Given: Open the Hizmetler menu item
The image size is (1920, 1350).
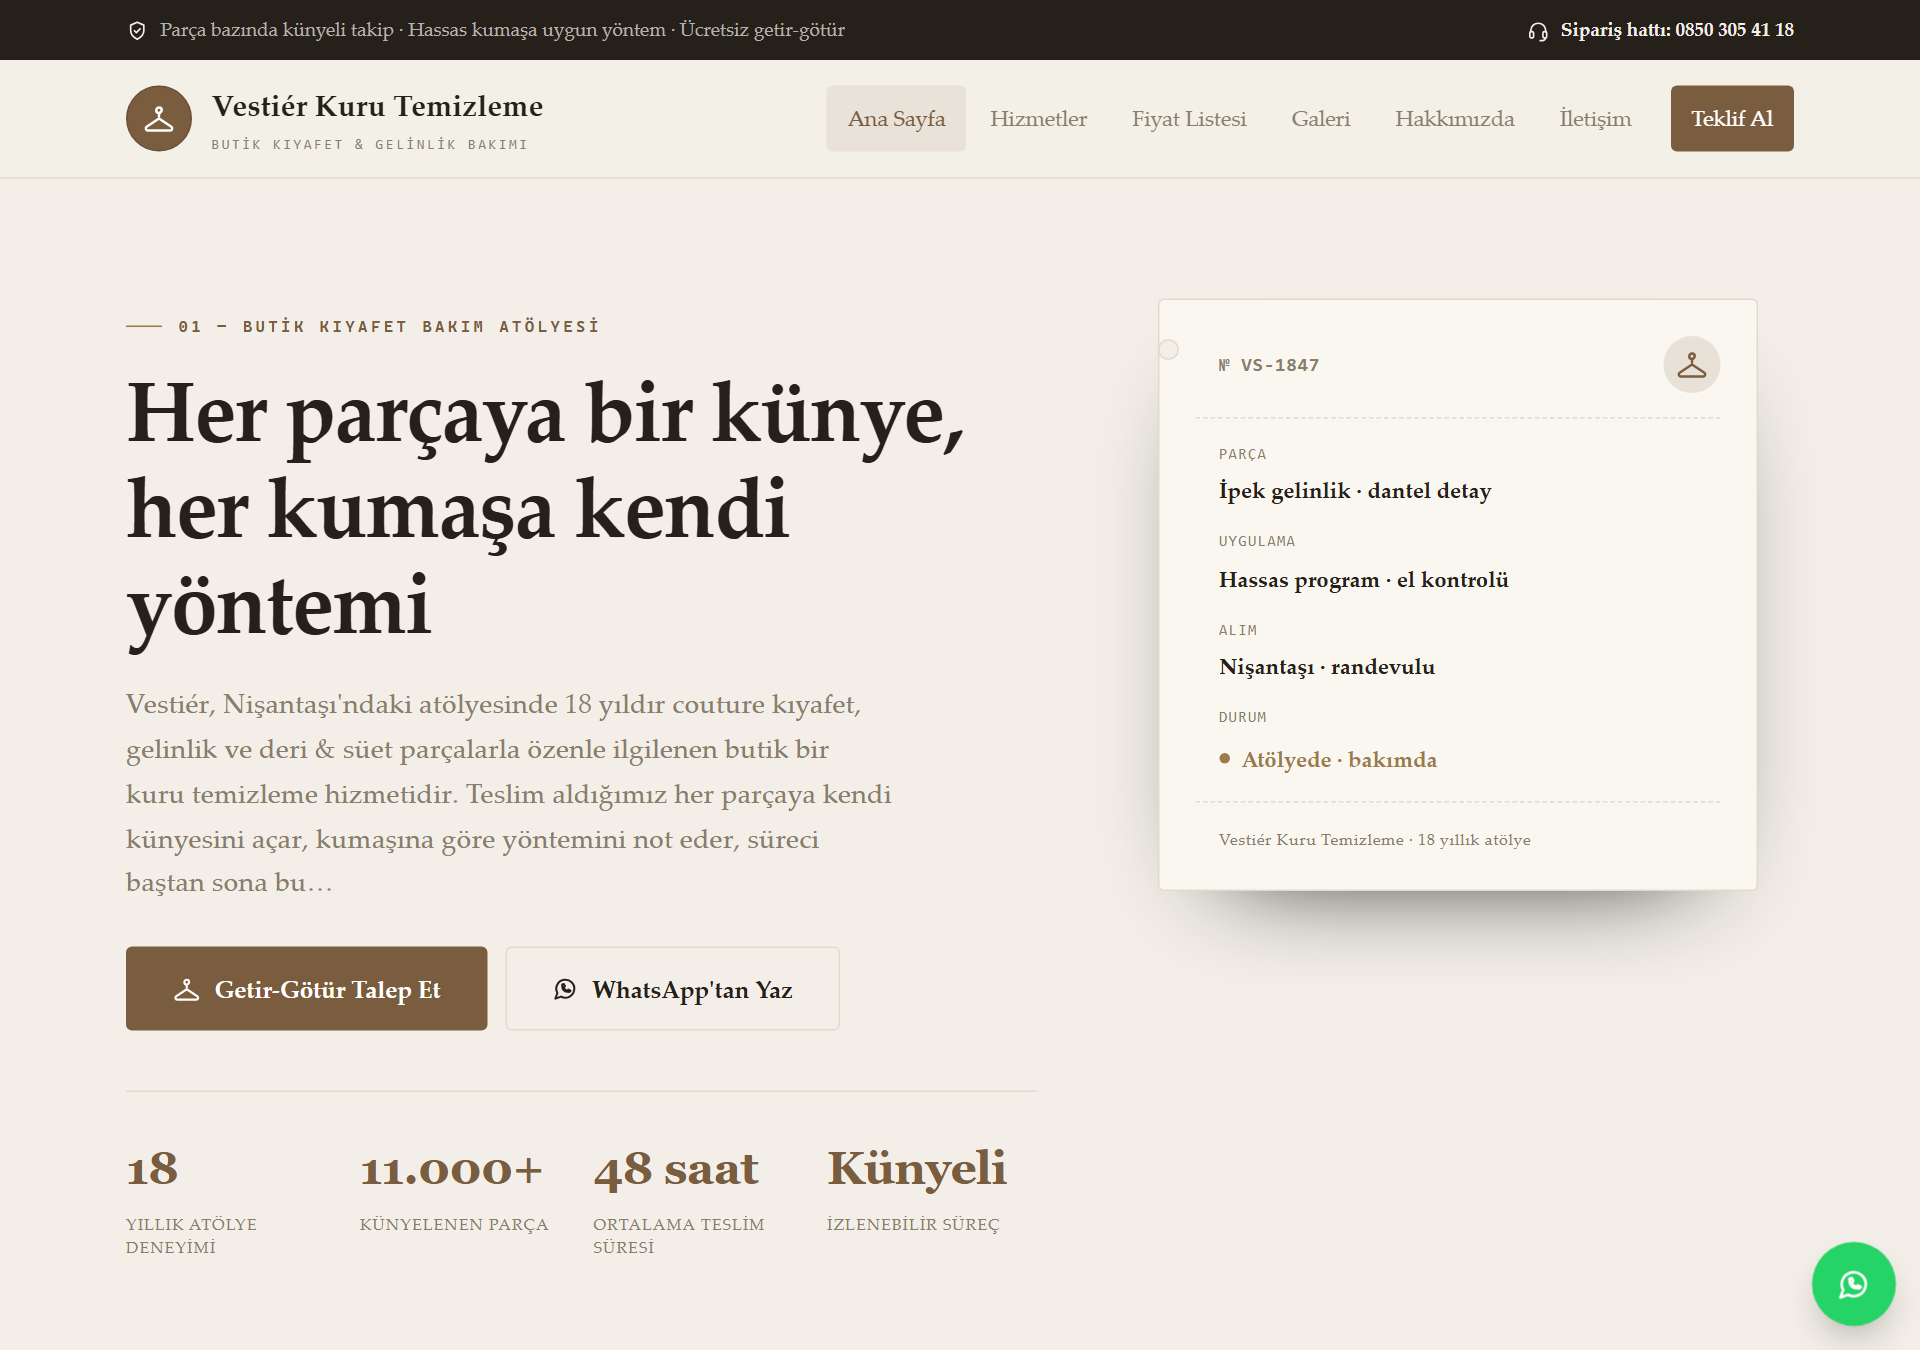Looking at the screenshot, I should (x=1038, y=119).
